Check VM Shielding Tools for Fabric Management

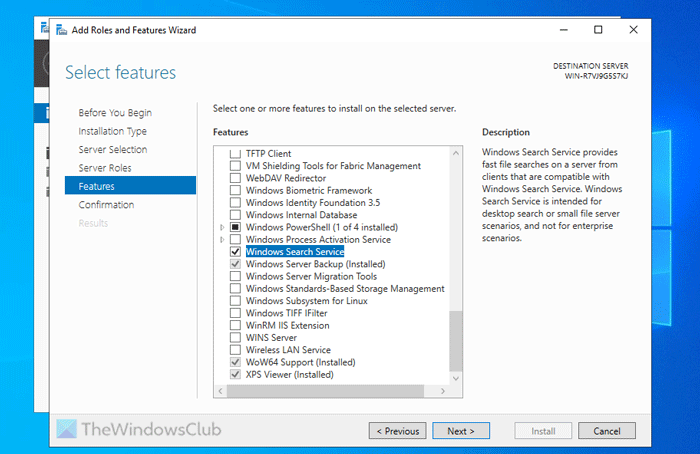235,166
